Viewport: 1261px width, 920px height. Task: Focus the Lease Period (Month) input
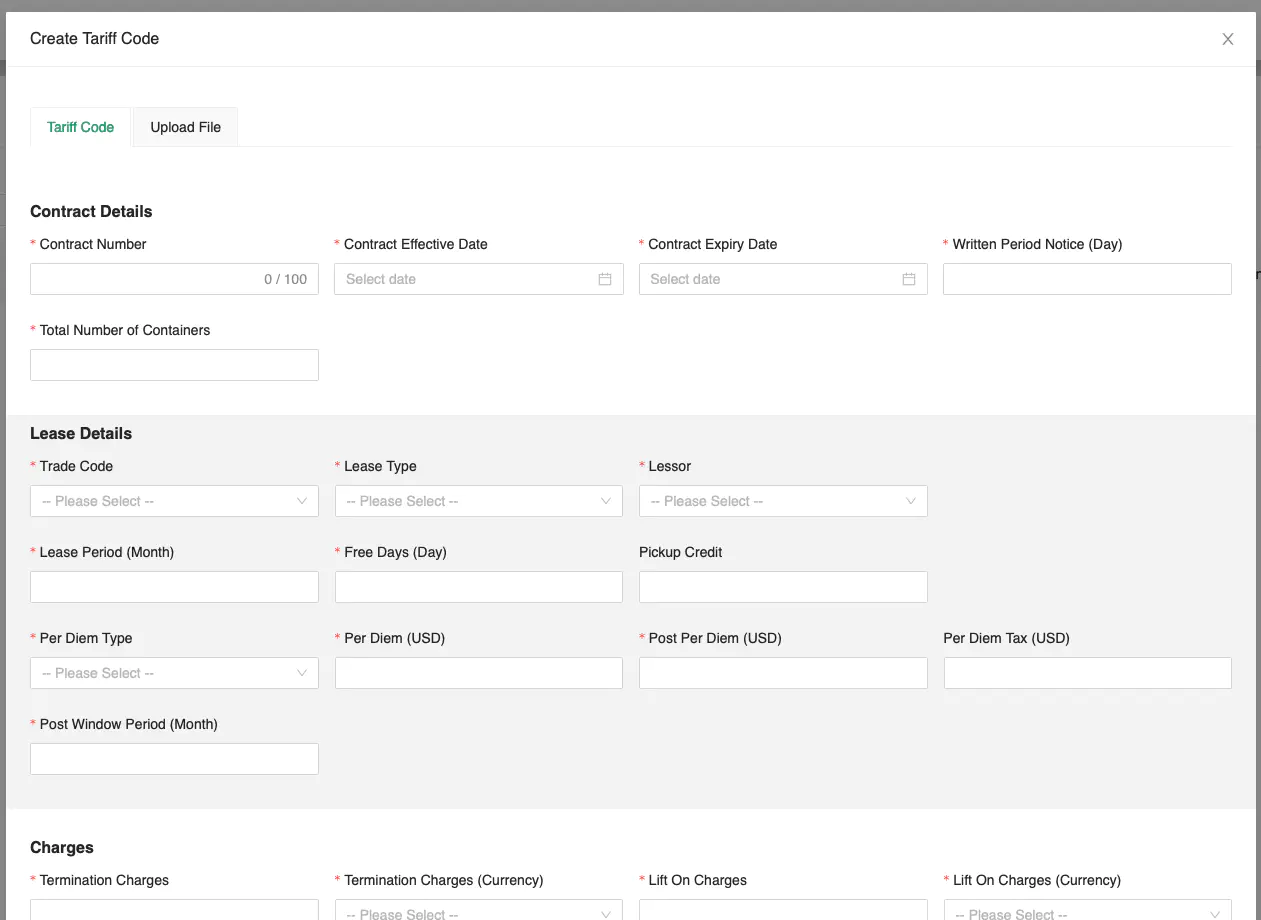click(174, 587)
